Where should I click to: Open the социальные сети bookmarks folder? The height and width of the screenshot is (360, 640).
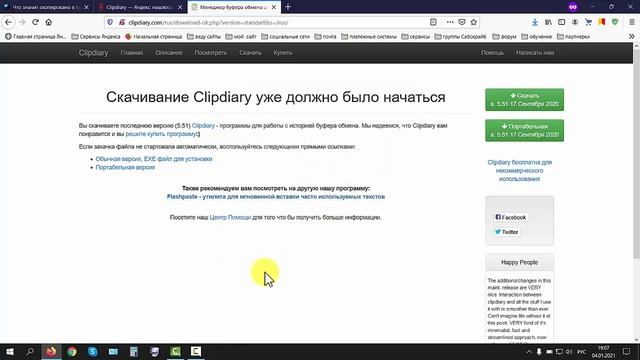click(285, 36)
